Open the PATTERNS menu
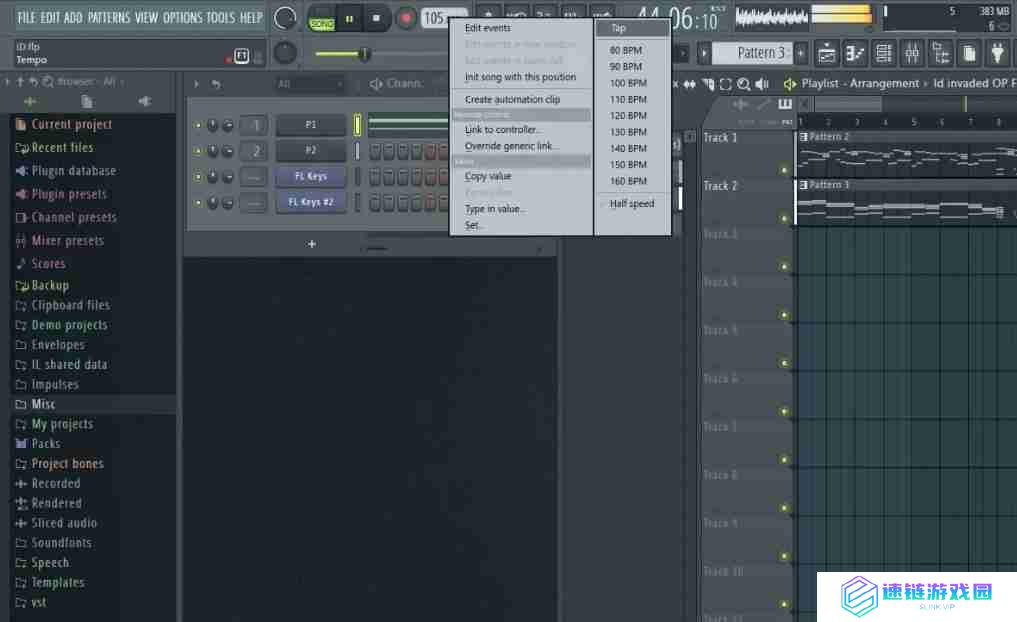The width and height of the screenshot is (1017, 622). coord(109,18)
